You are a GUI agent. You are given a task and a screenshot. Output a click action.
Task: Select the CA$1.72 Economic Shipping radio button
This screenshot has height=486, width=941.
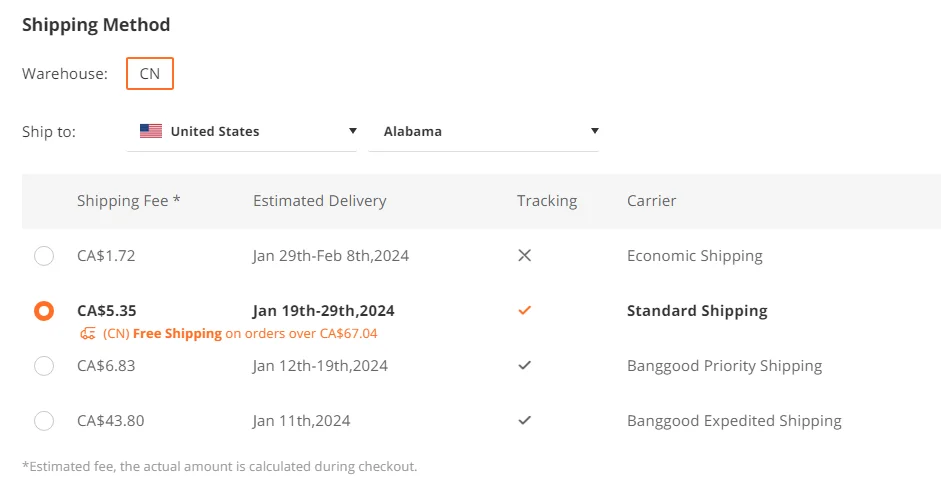click(44, 256)
